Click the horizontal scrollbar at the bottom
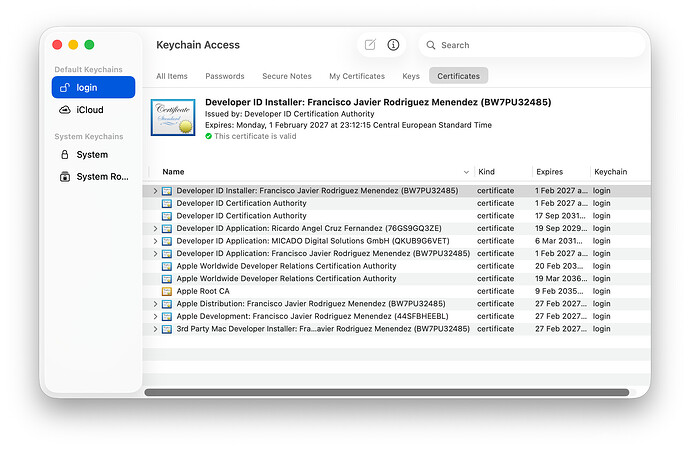 tap(387, 392)
